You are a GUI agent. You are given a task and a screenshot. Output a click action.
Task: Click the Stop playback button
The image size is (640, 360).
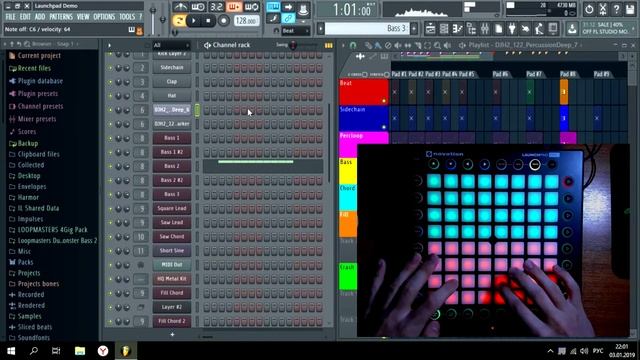(208, 20)
